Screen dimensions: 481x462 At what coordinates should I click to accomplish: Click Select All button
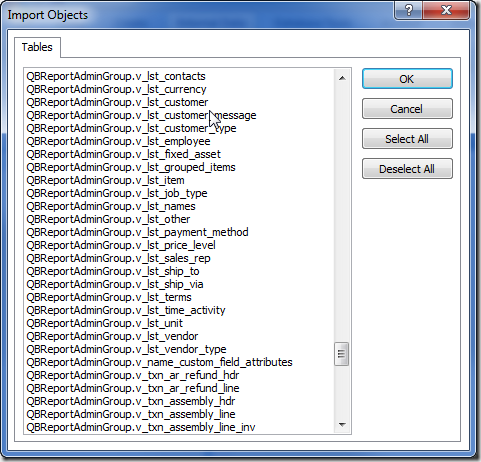click(x=407, y=139)
